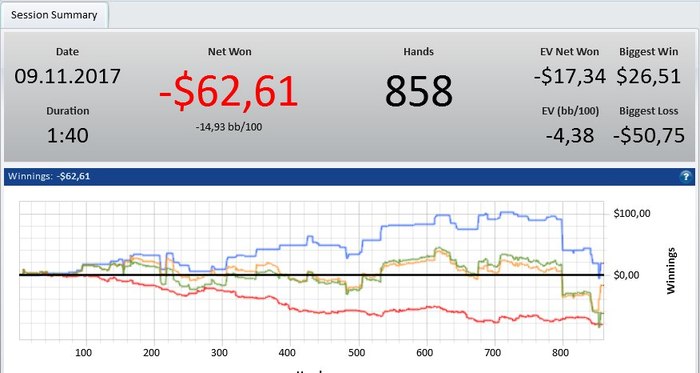Viewport: 700px width, 373px height.
Task: Click the EV Net Won label
Action: 570,52
